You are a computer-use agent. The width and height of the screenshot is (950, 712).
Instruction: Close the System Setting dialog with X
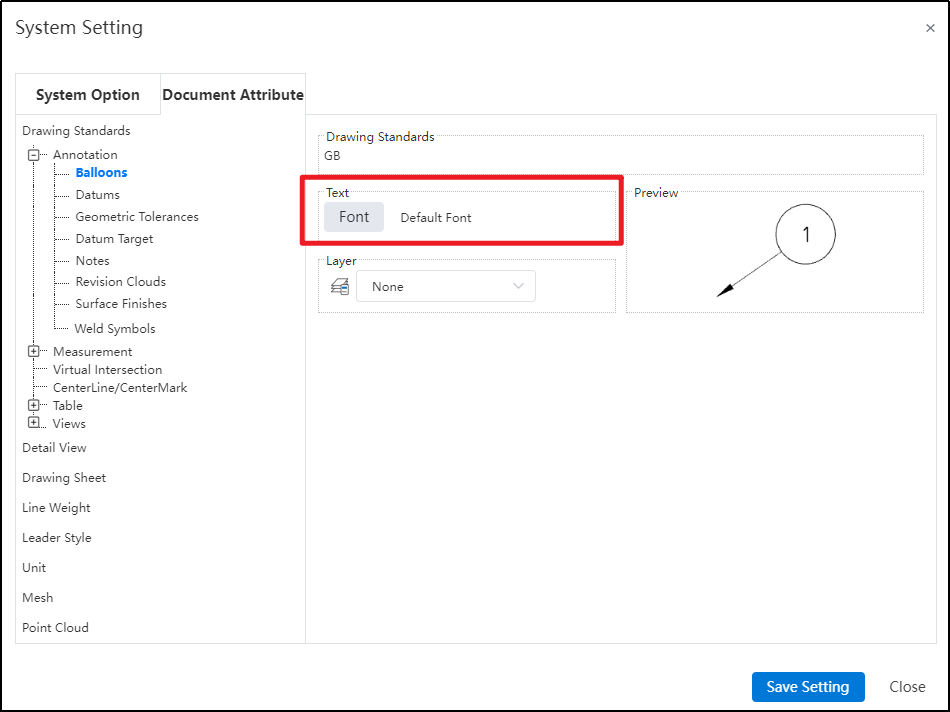930,28
